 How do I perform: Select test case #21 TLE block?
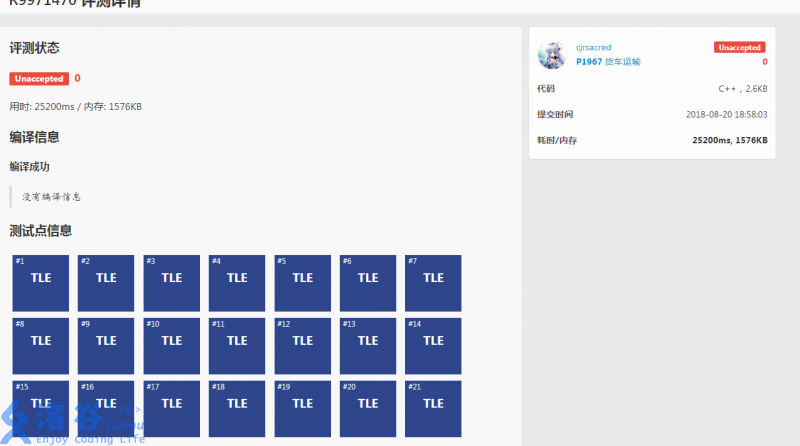click(x=433, y=408)
